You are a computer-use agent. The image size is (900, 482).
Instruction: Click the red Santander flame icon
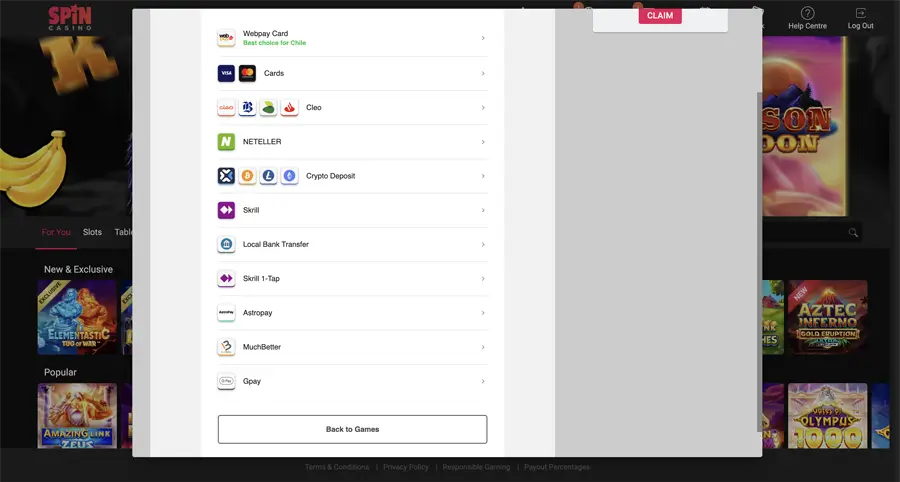coord(289,107)
